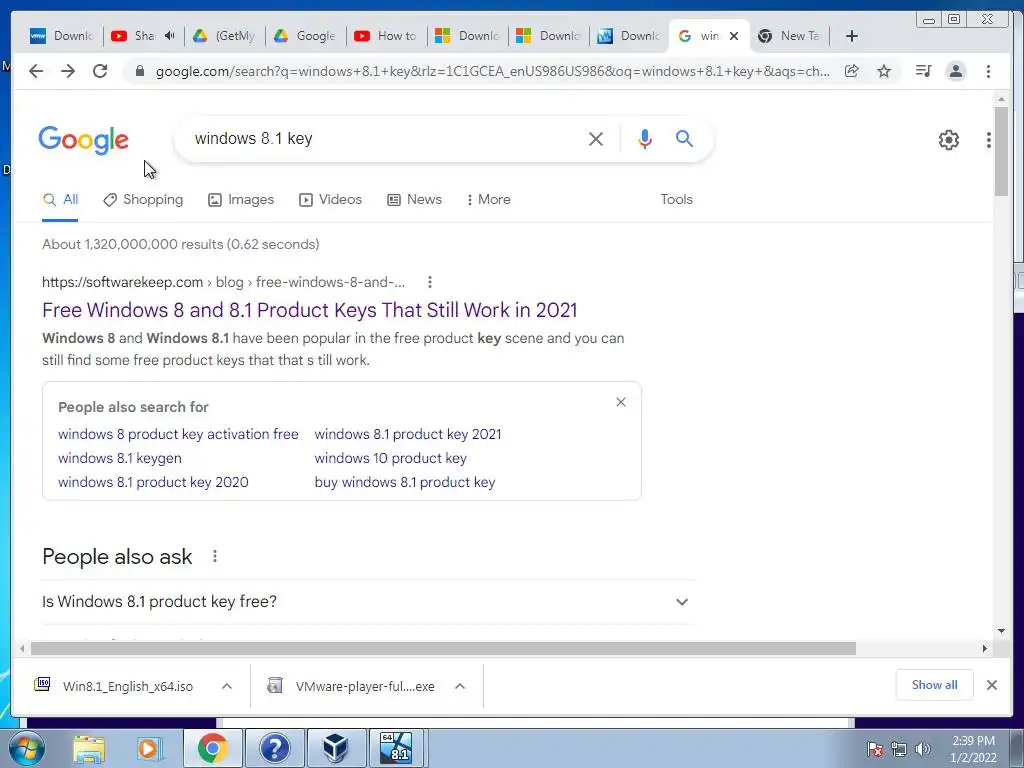Viewport: 1024px width, 768px height.
Task: Search 'buy windows 8.1 product key' suggestion
Action: click(x=405, y=483)
